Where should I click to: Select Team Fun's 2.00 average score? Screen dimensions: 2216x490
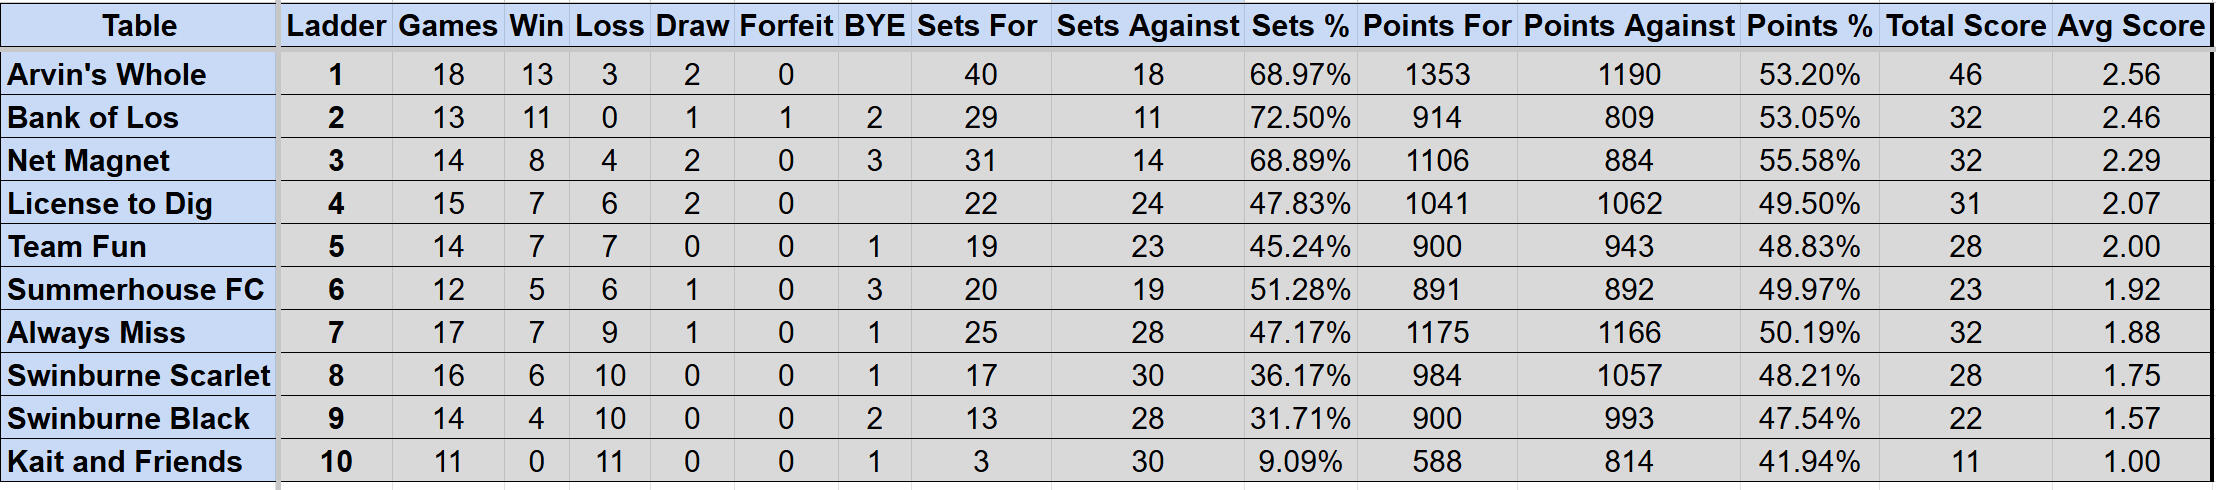(x=2131, y=246)
